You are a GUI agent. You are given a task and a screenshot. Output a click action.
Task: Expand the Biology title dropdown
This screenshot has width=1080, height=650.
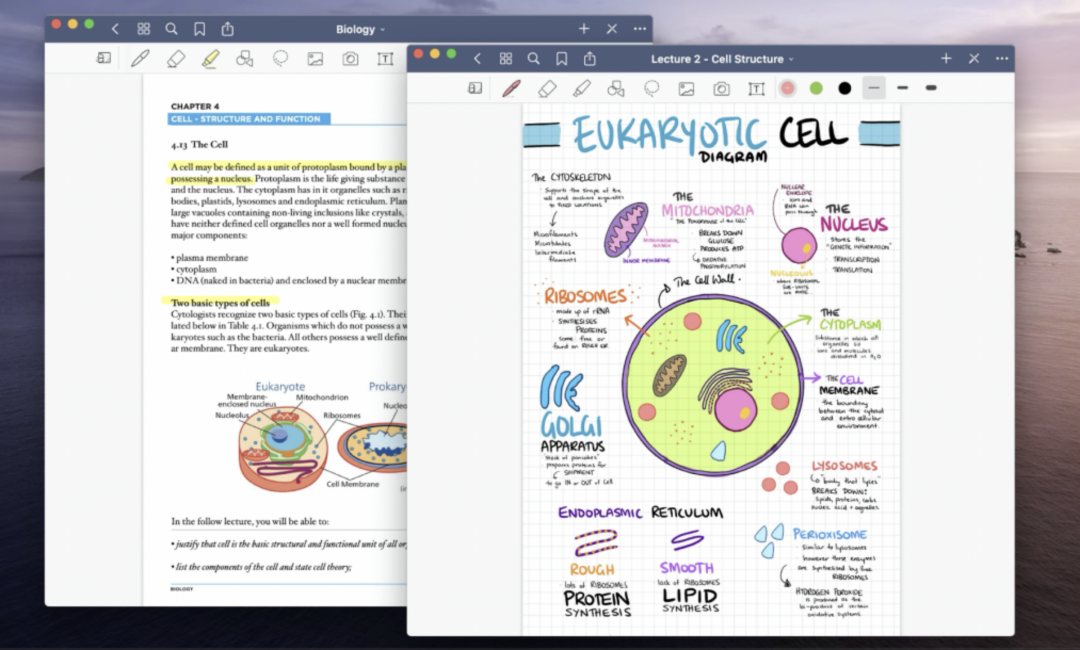(x=360, y=29)
